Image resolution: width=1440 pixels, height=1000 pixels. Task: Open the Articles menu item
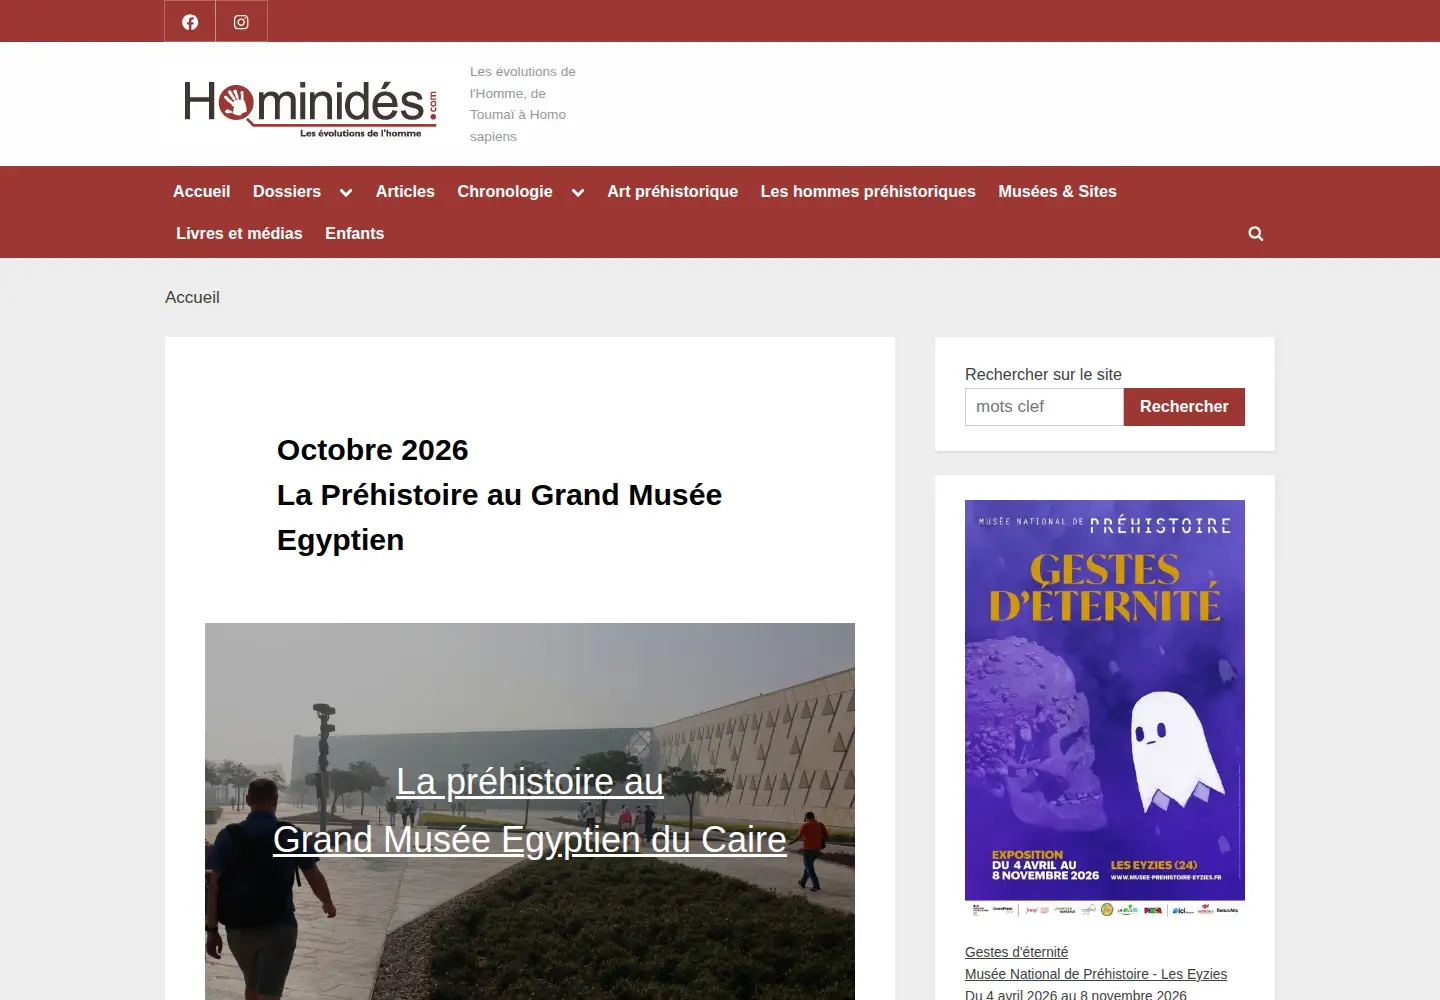coord(405,191)
